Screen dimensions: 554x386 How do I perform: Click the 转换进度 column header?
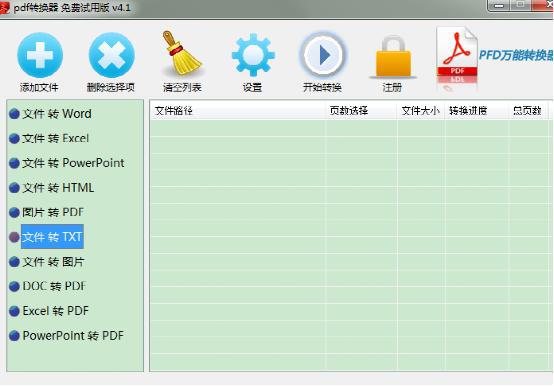pos(476,111)
